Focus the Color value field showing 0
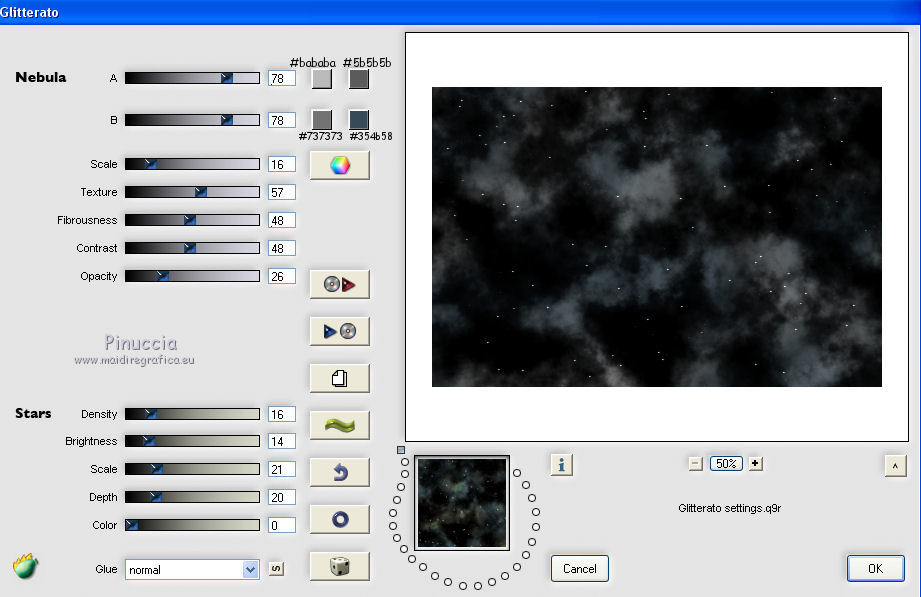The width and height of the screenshot is (921, 597). pyautogui.click(x=282, y=525)
